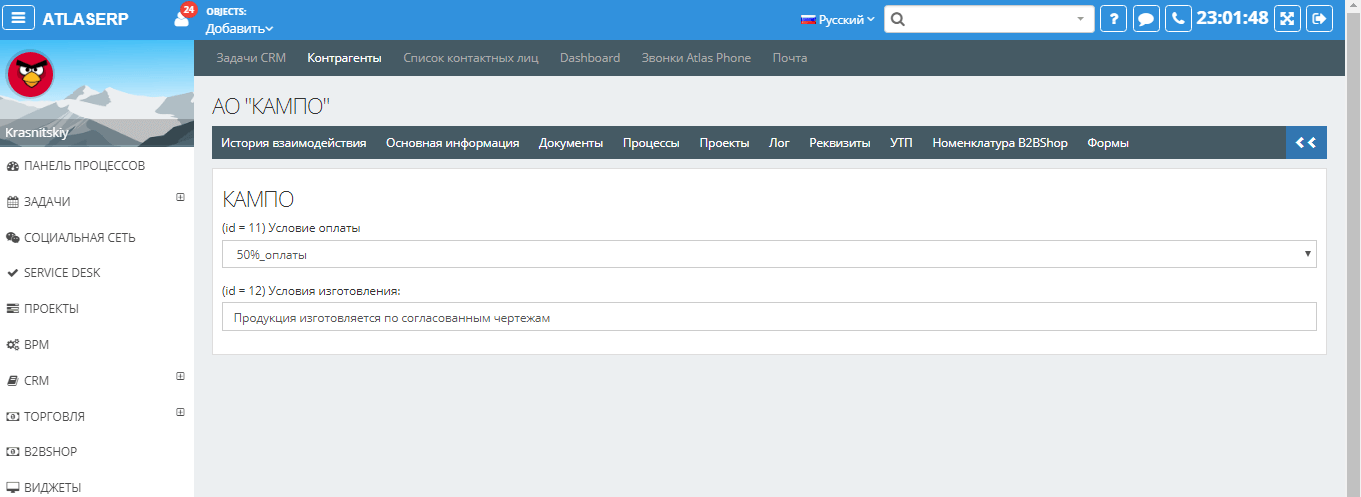Click the ATLASERP logo text
The image size is (1361, 497).
(85, 19)
